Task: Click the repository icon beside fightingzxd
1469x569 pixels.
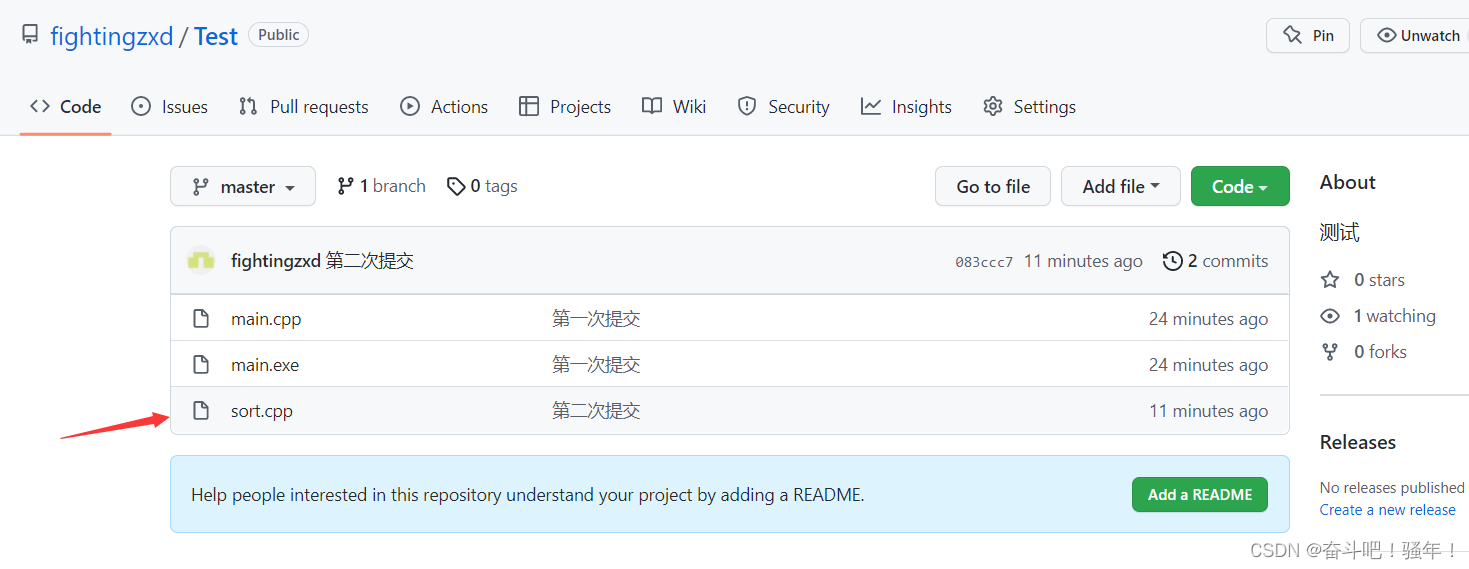Action: pyautogui.click(x=31, y=36)
